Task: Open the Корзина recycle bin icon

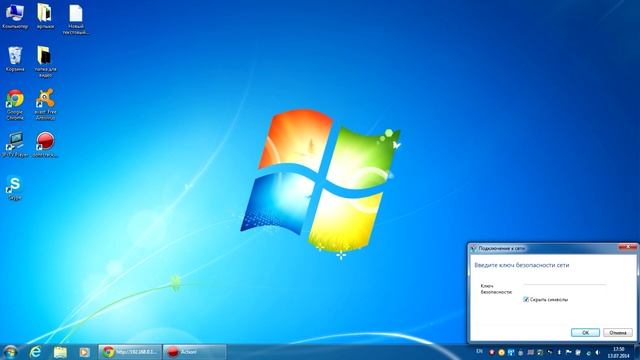Action: (x=15, y=59)
